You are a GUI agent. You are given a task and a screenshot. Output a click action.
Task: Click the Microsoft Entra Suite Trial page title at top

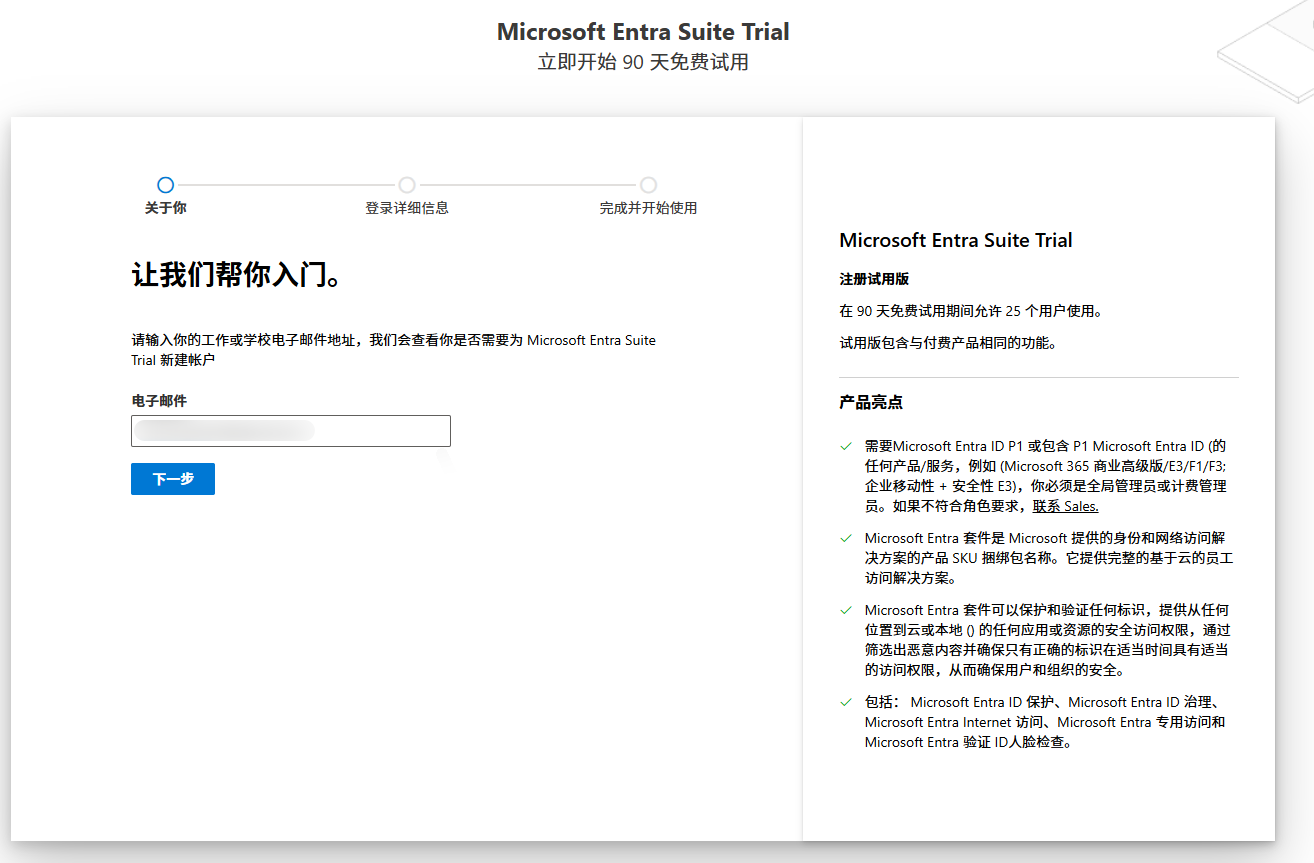pos(643,32)
